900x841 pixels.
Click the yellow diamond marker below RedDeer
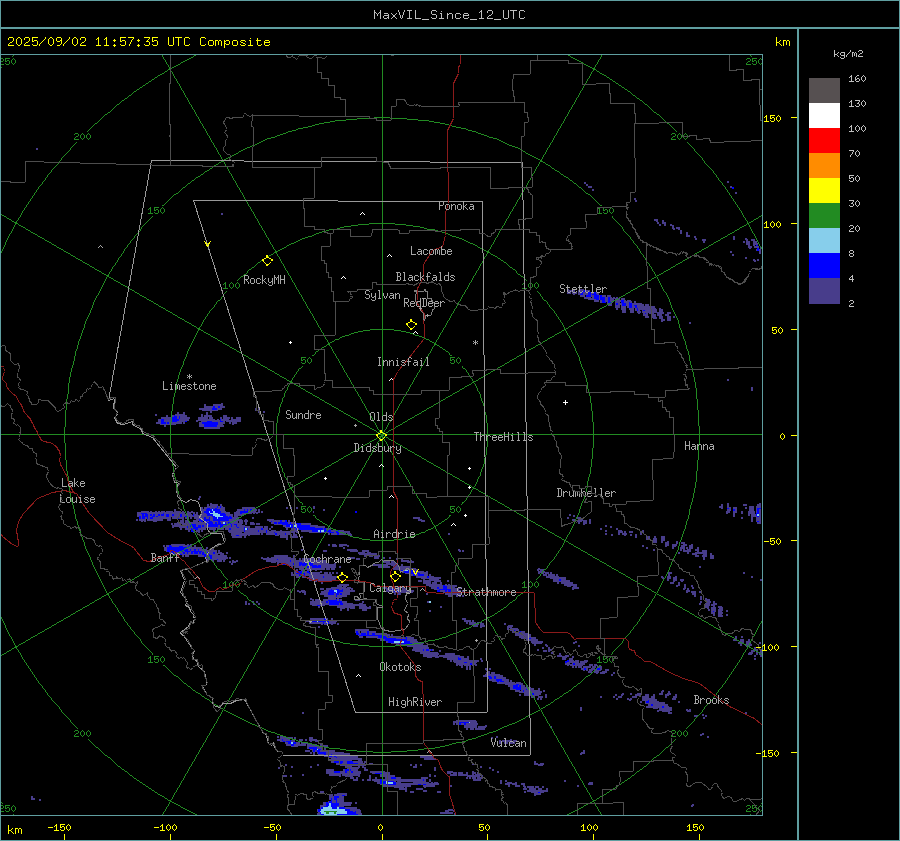(412, 325)
